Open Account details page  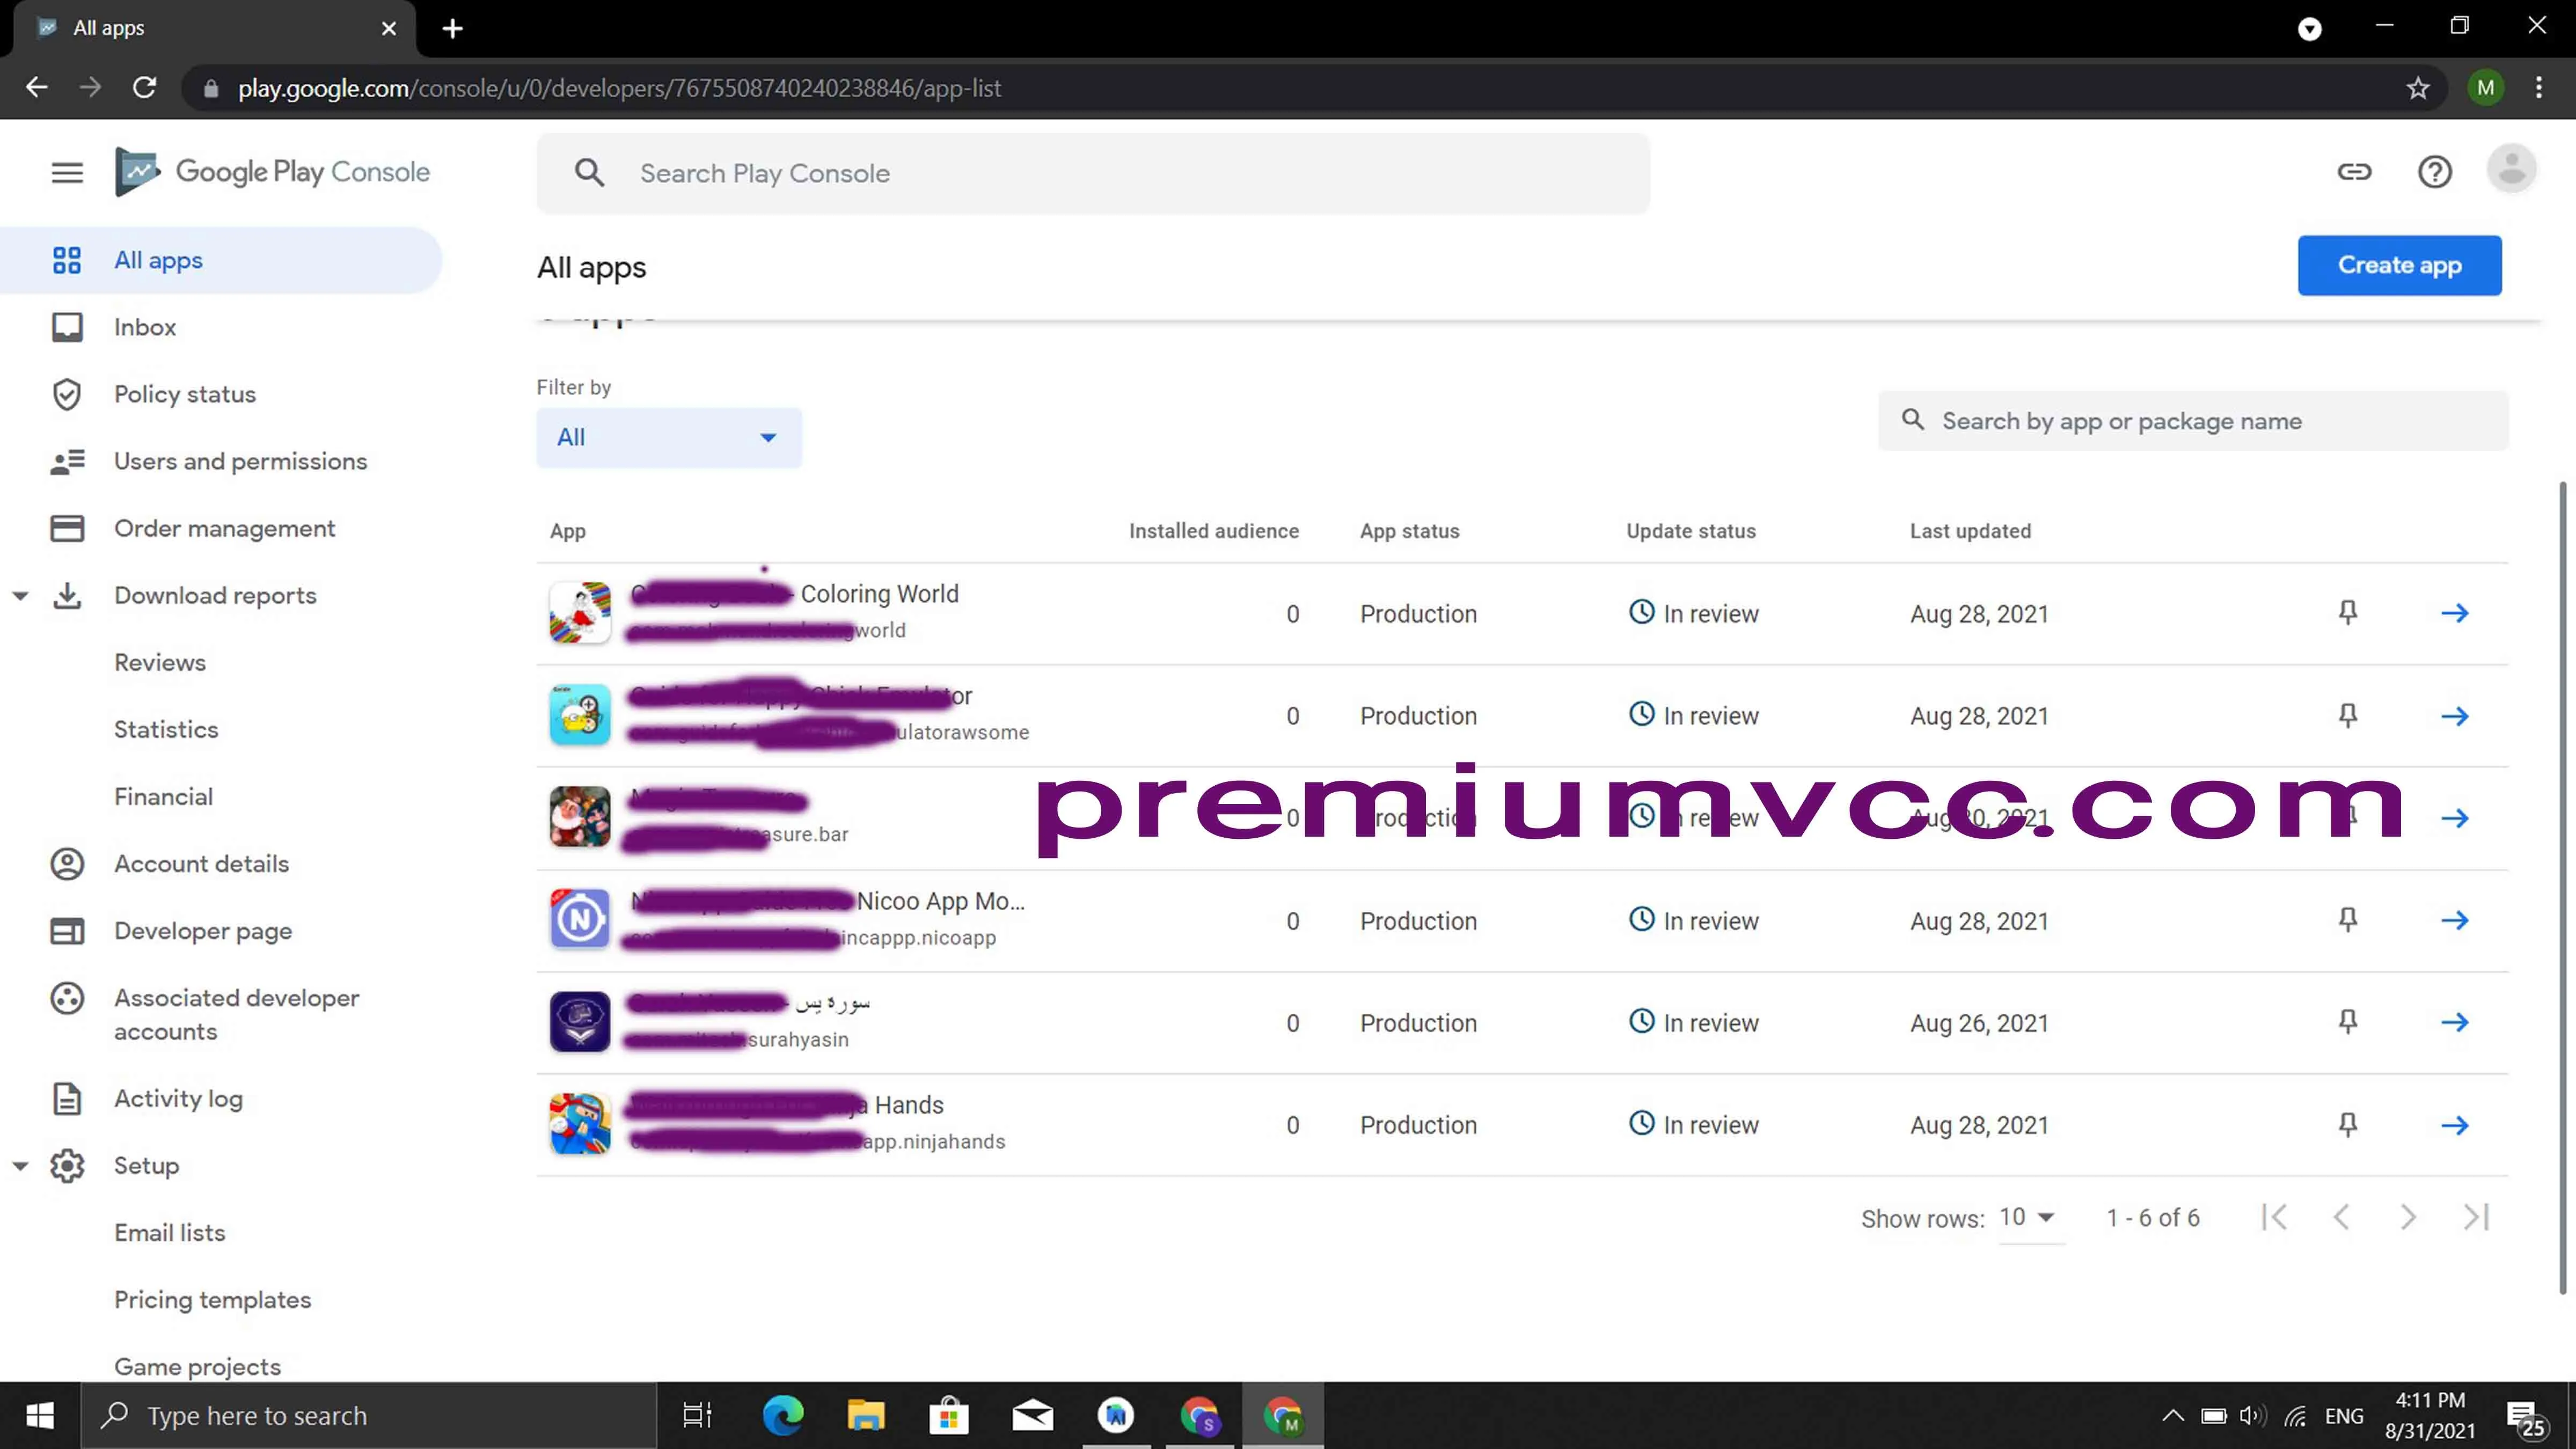tap(201, 863)
